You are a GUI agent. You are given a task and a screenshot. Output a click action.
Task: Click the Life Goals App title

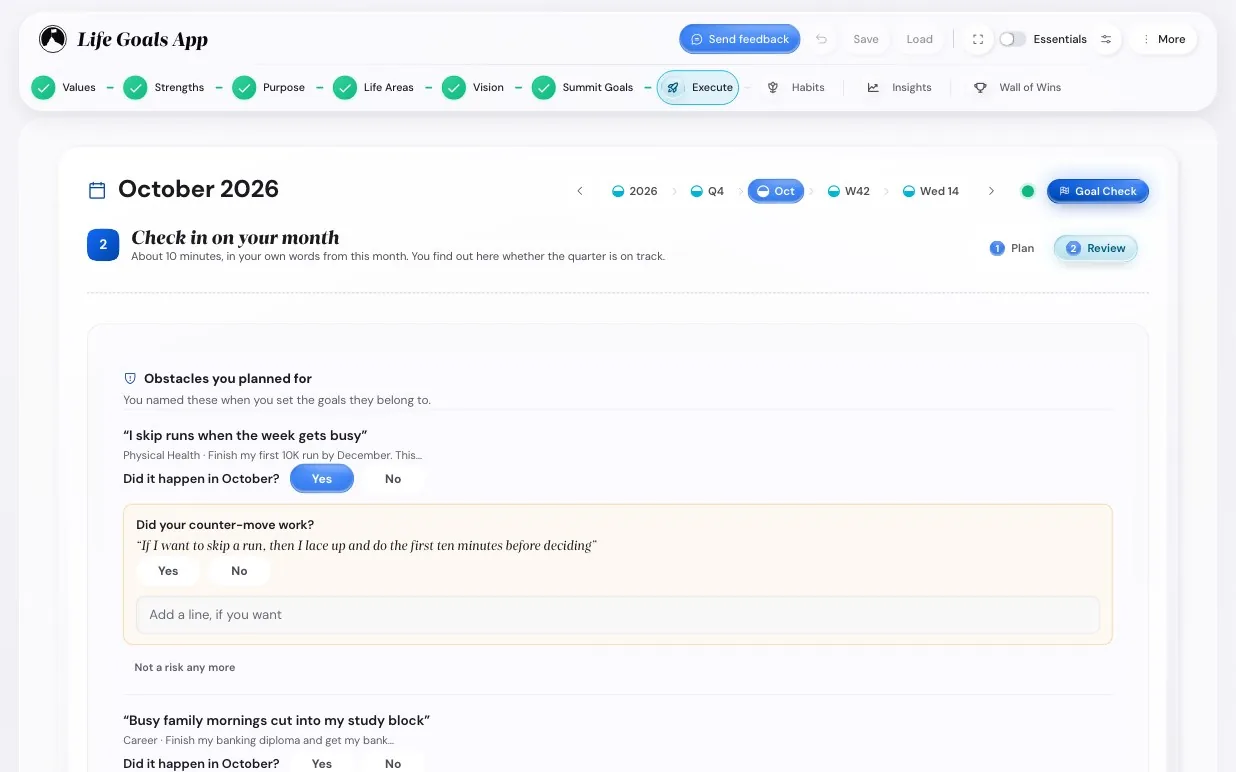click(x=142, y=40)
